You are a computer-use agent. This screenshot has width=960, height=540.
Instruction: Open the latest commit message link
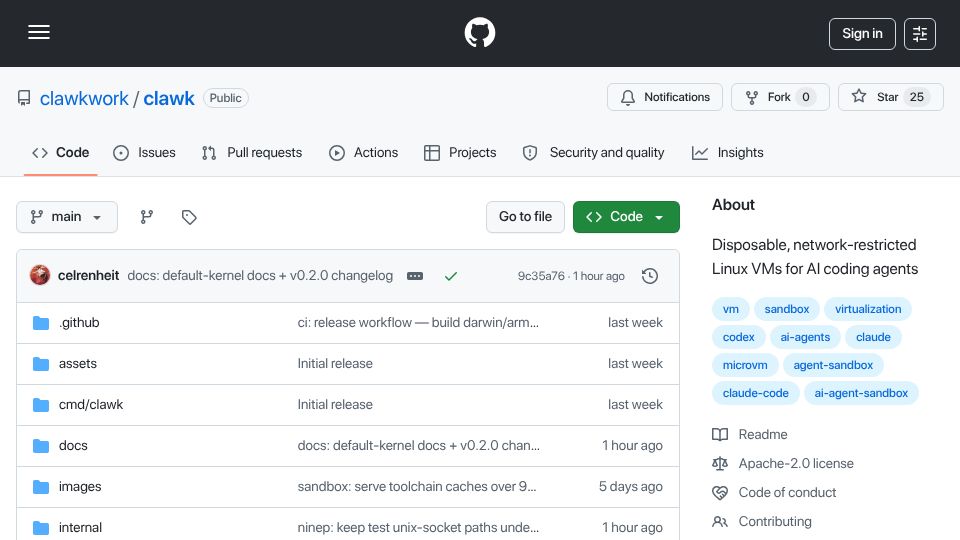[x=260, y=276]
